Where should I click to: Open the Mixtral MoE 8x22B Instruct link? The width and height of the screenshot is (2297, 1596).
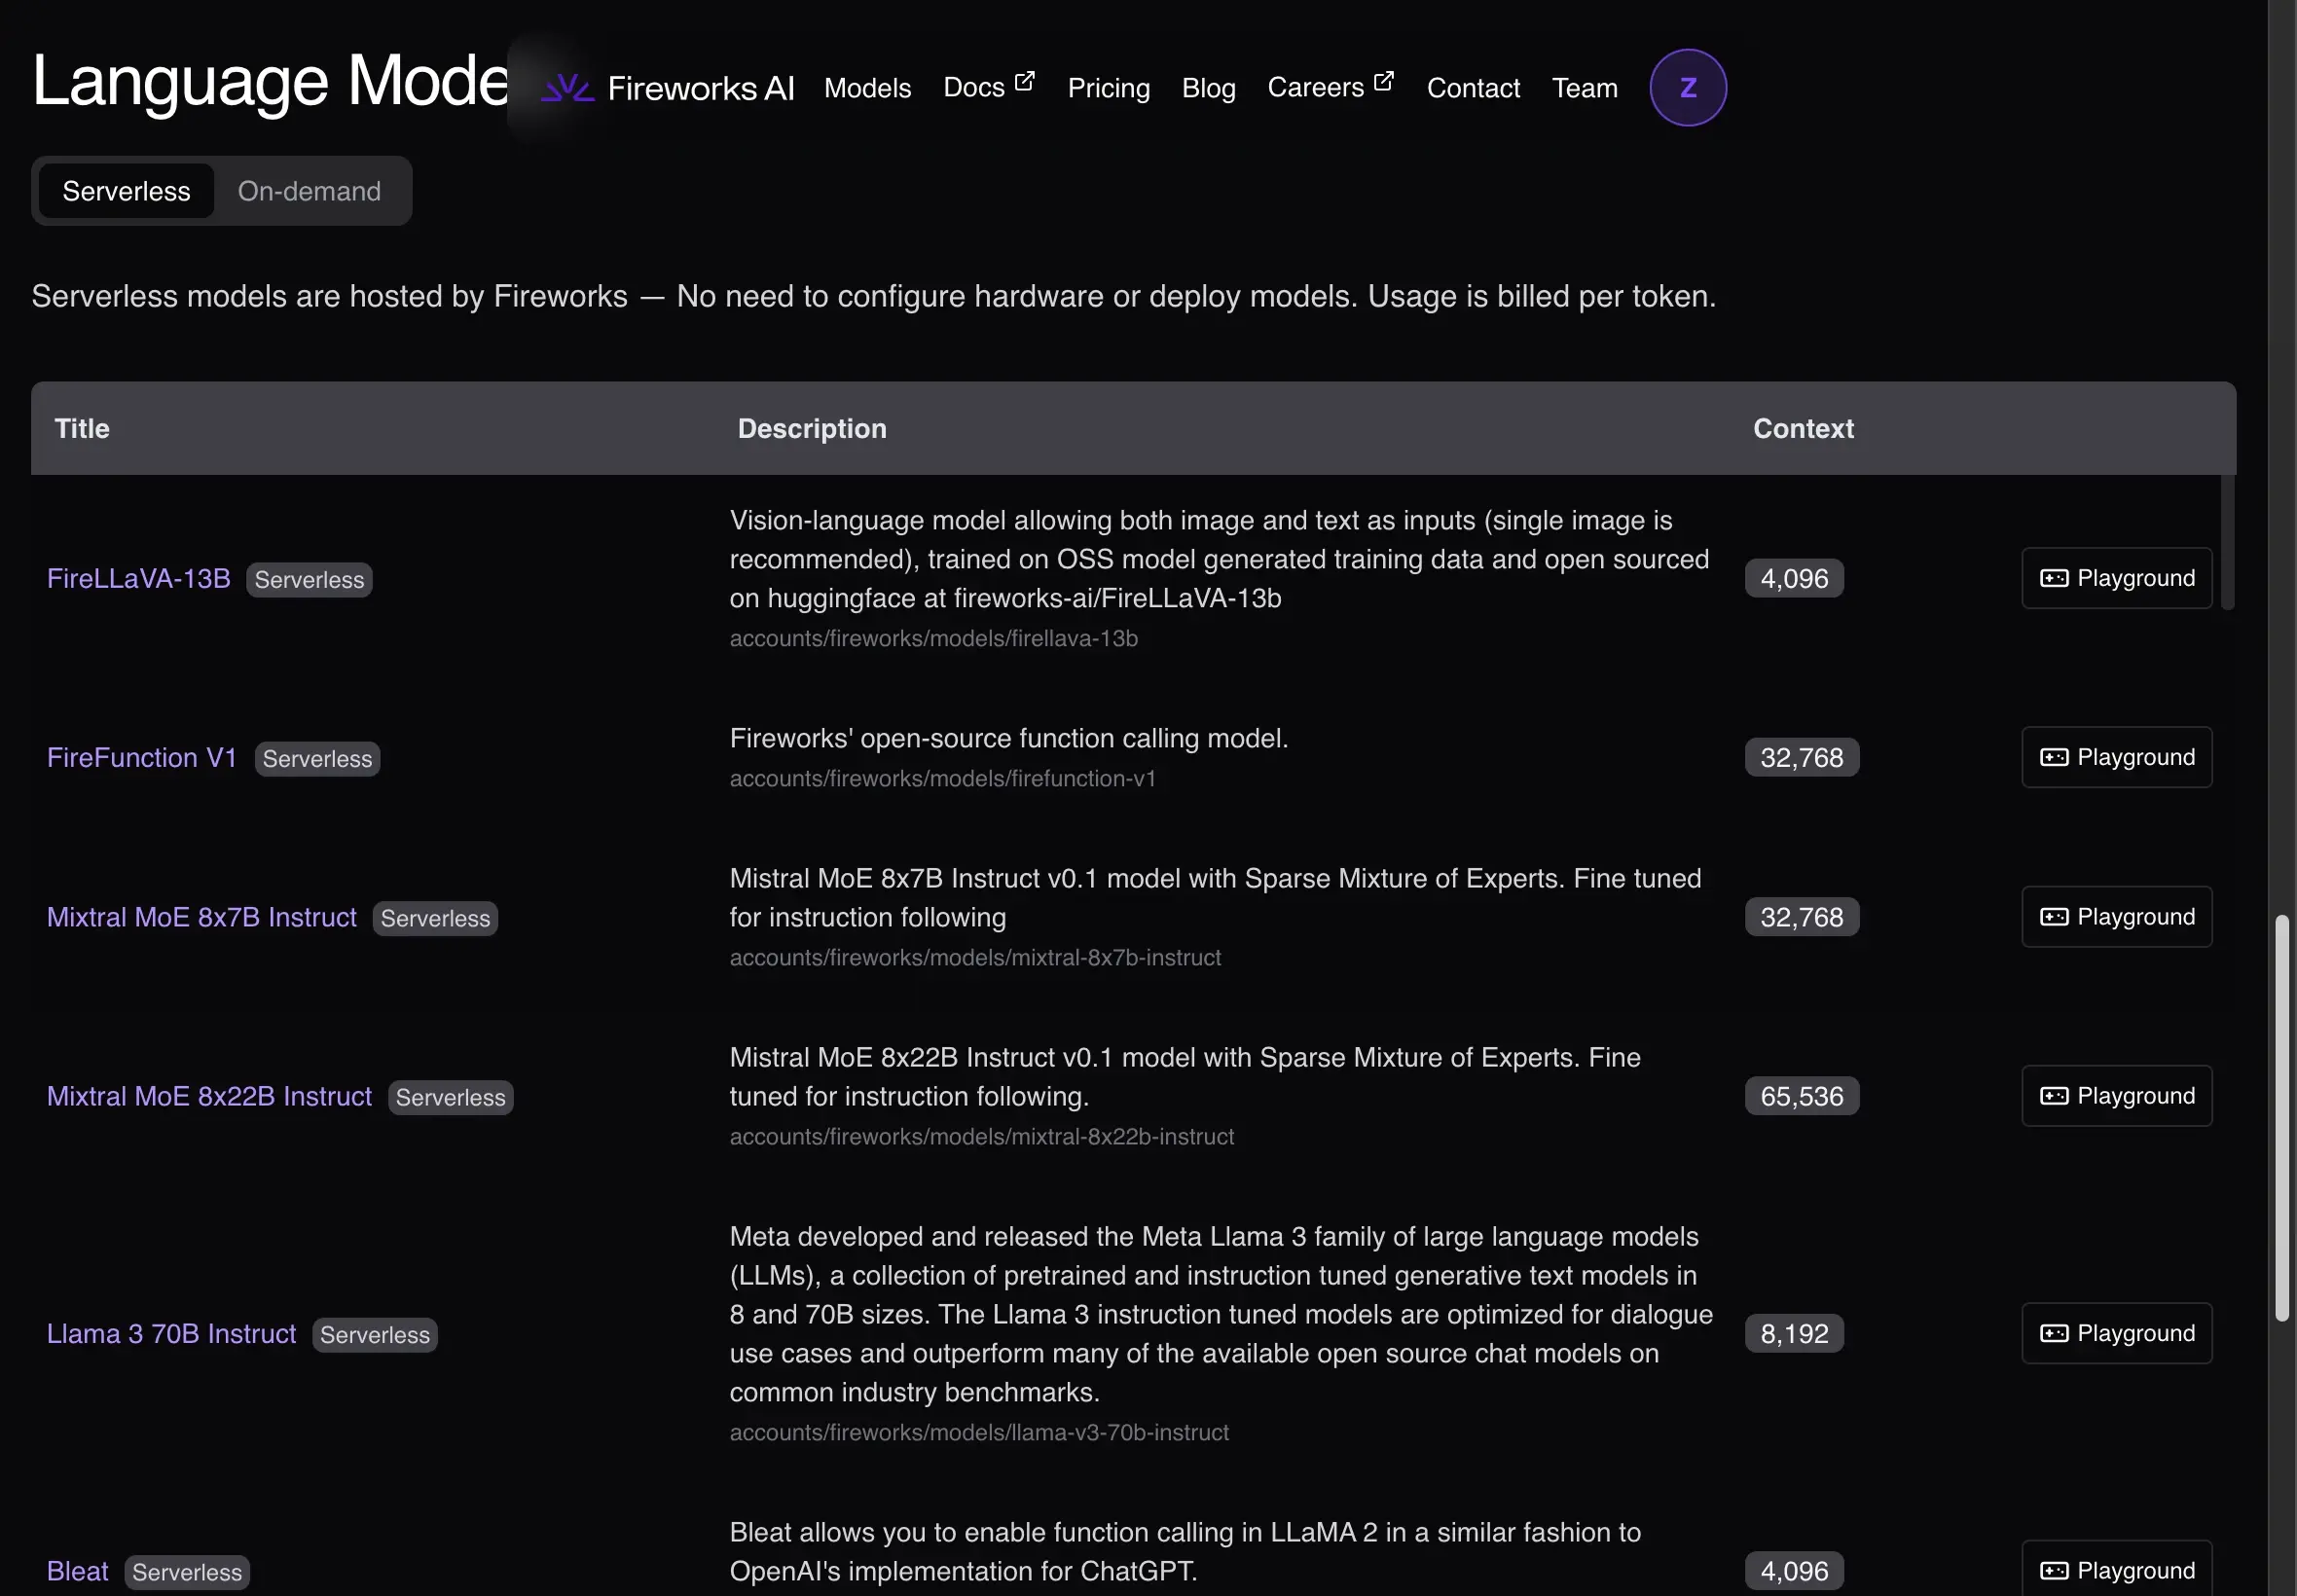tap(209, 1096)
